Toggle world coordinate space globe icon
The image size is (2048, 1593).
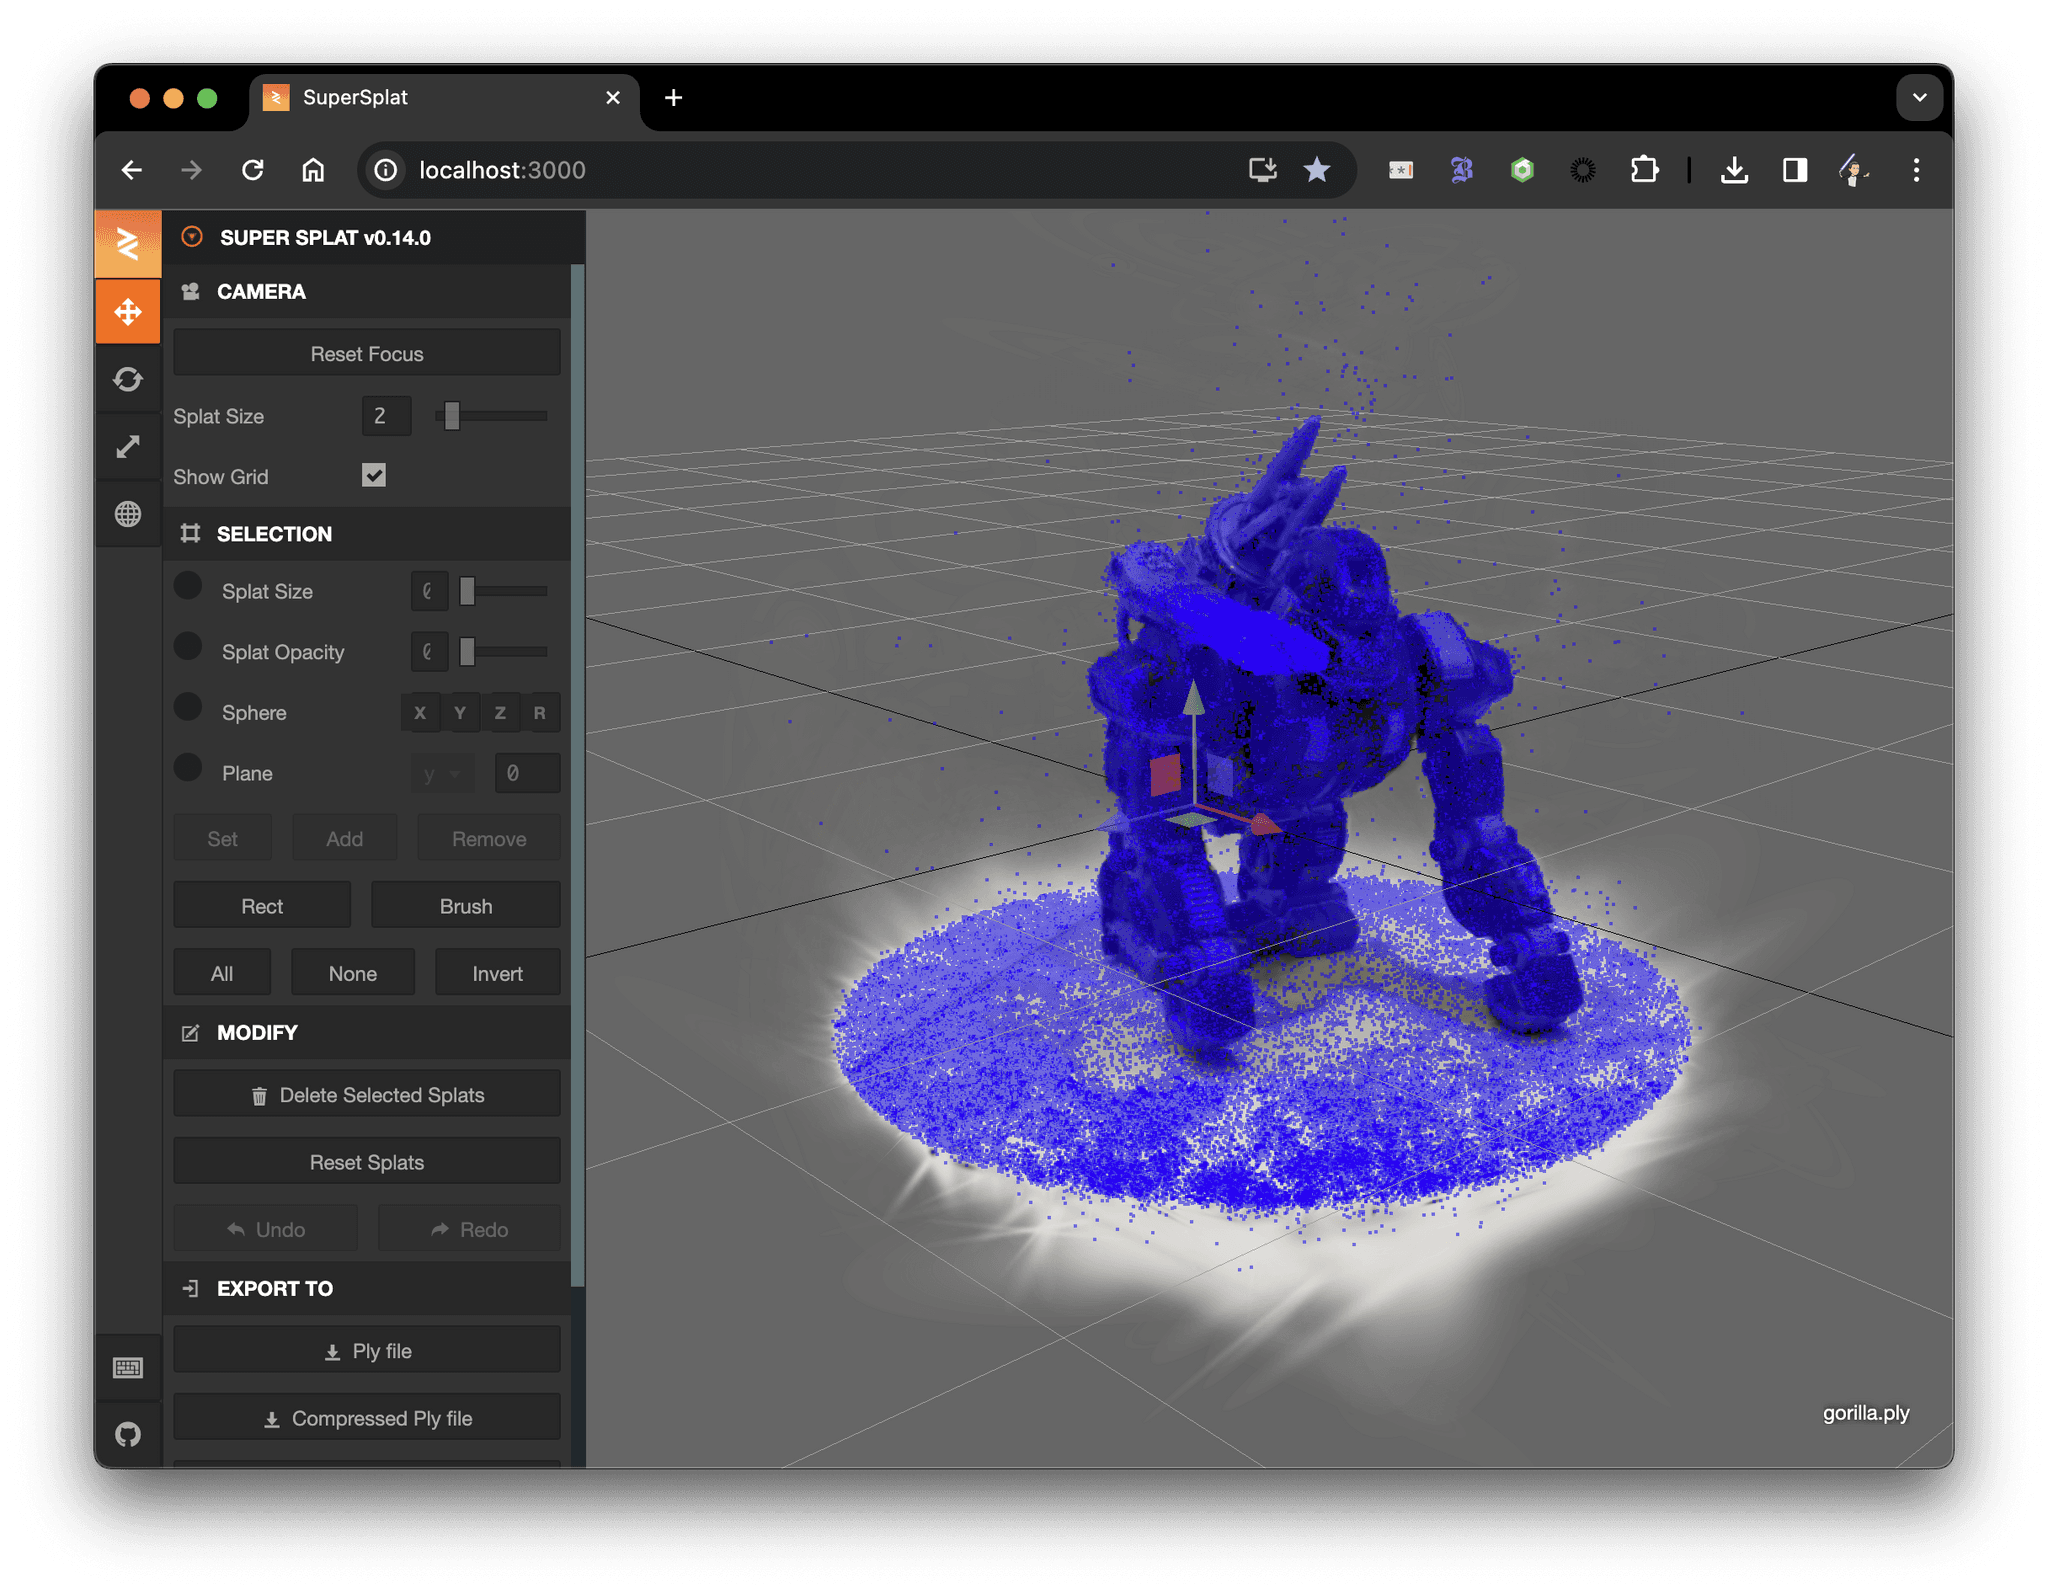[128, 513]
